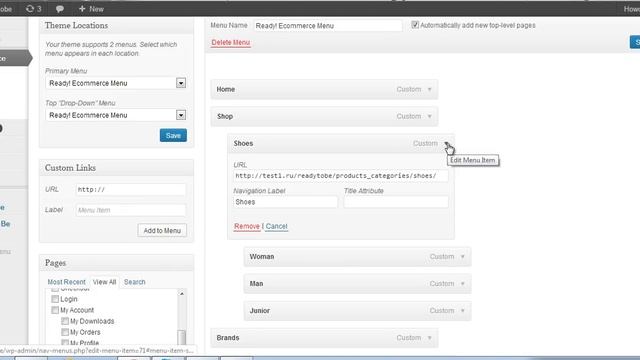
Task: Click the Custom Links panel heading
Action: click(x=70, y=168)
